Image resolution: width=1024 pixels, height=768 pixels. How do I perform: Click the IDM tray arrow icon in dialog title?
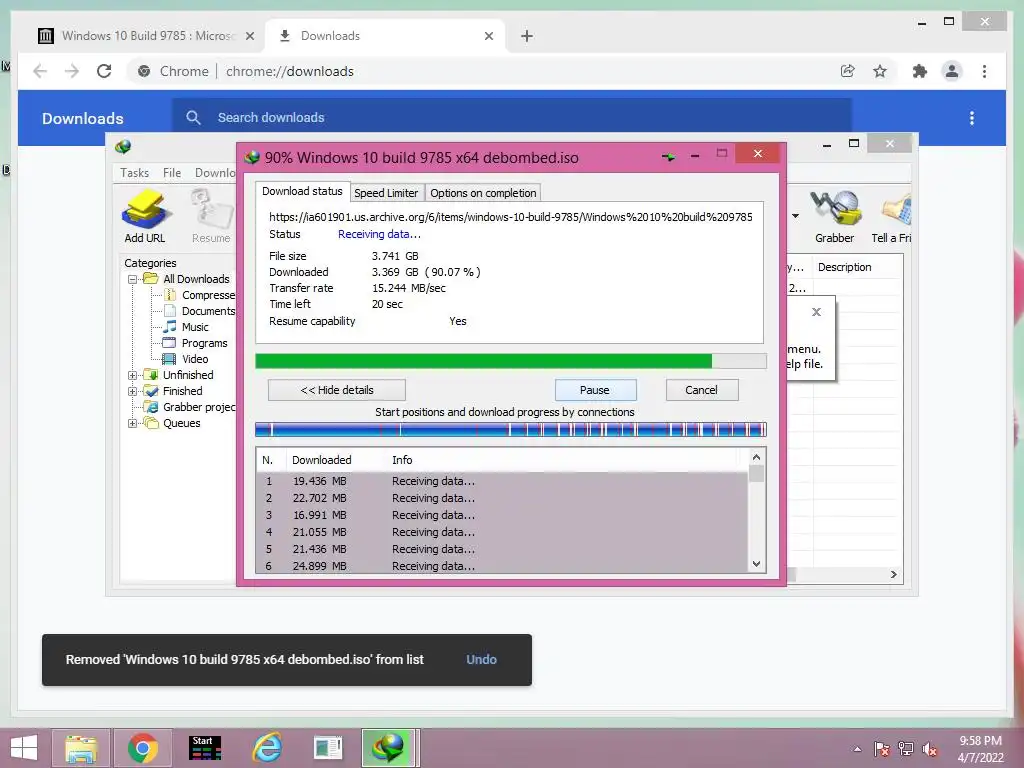(669, 157)
